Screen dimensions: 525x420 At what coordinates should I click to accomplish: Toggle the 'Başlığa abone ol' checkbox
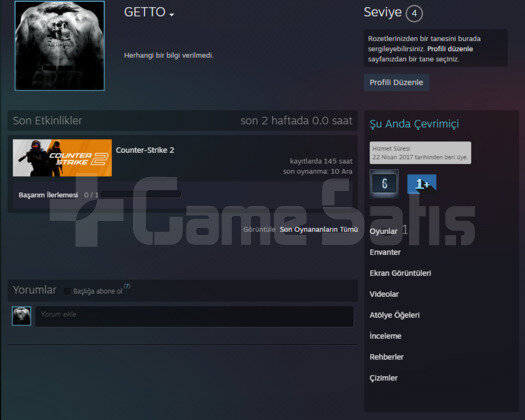click(x=67, y=291)
